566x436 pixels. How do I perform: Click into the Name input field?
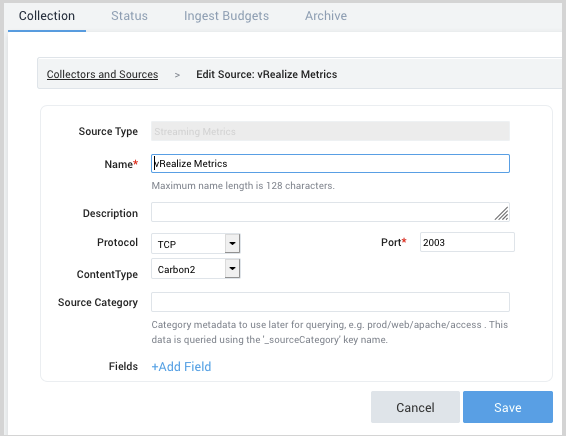click(x=330, y=164)
